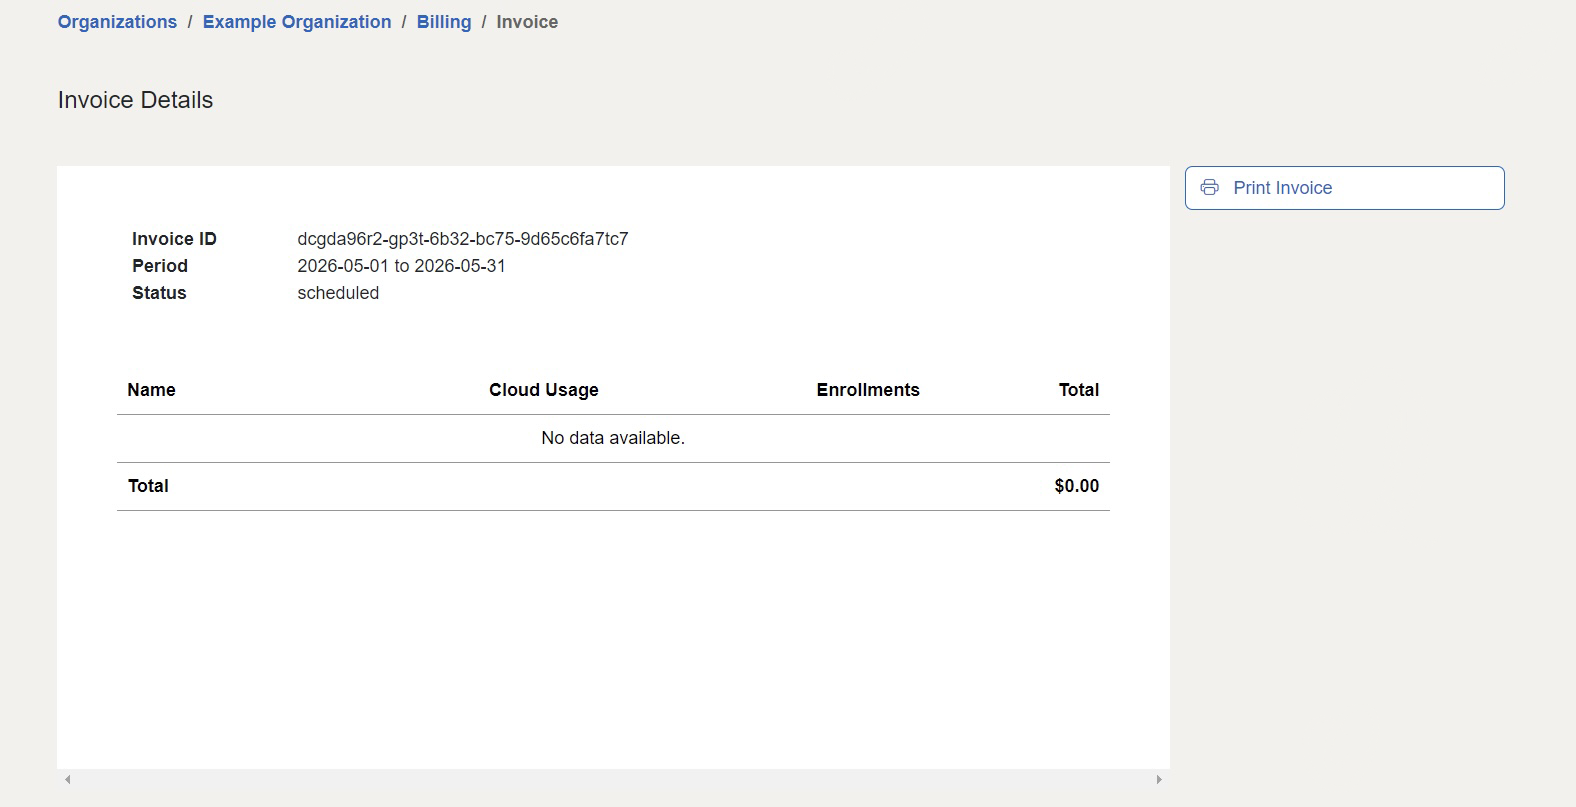Click the Print Invoice button
Viewport: 1576px width, 807px height.
click(1345, 188)
